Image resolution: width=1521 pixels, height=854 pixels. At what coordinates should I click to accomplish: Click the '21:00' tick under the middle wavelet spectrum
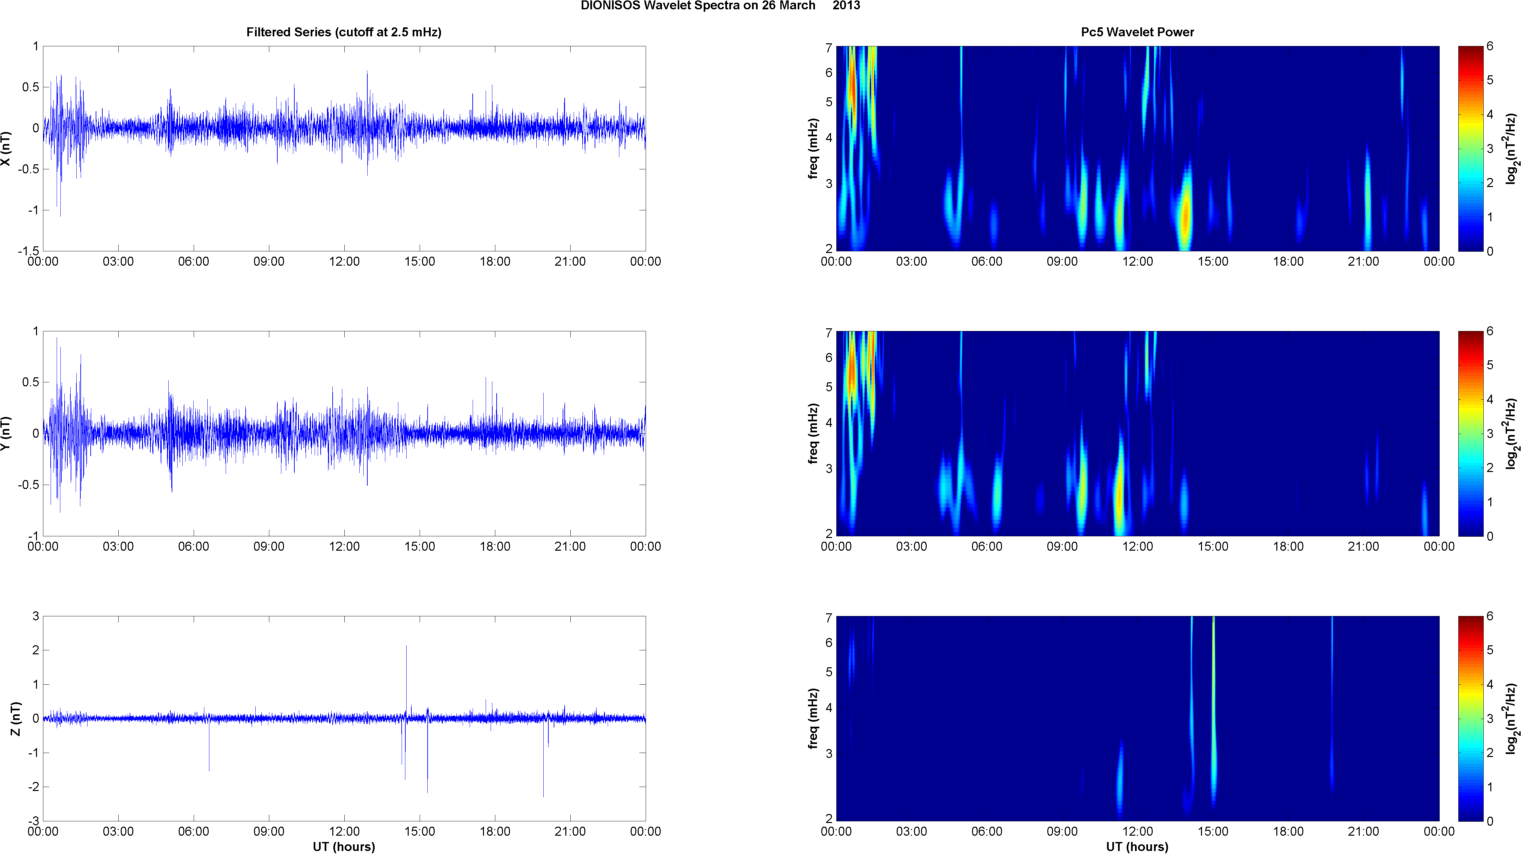[x=1363, y=547]
